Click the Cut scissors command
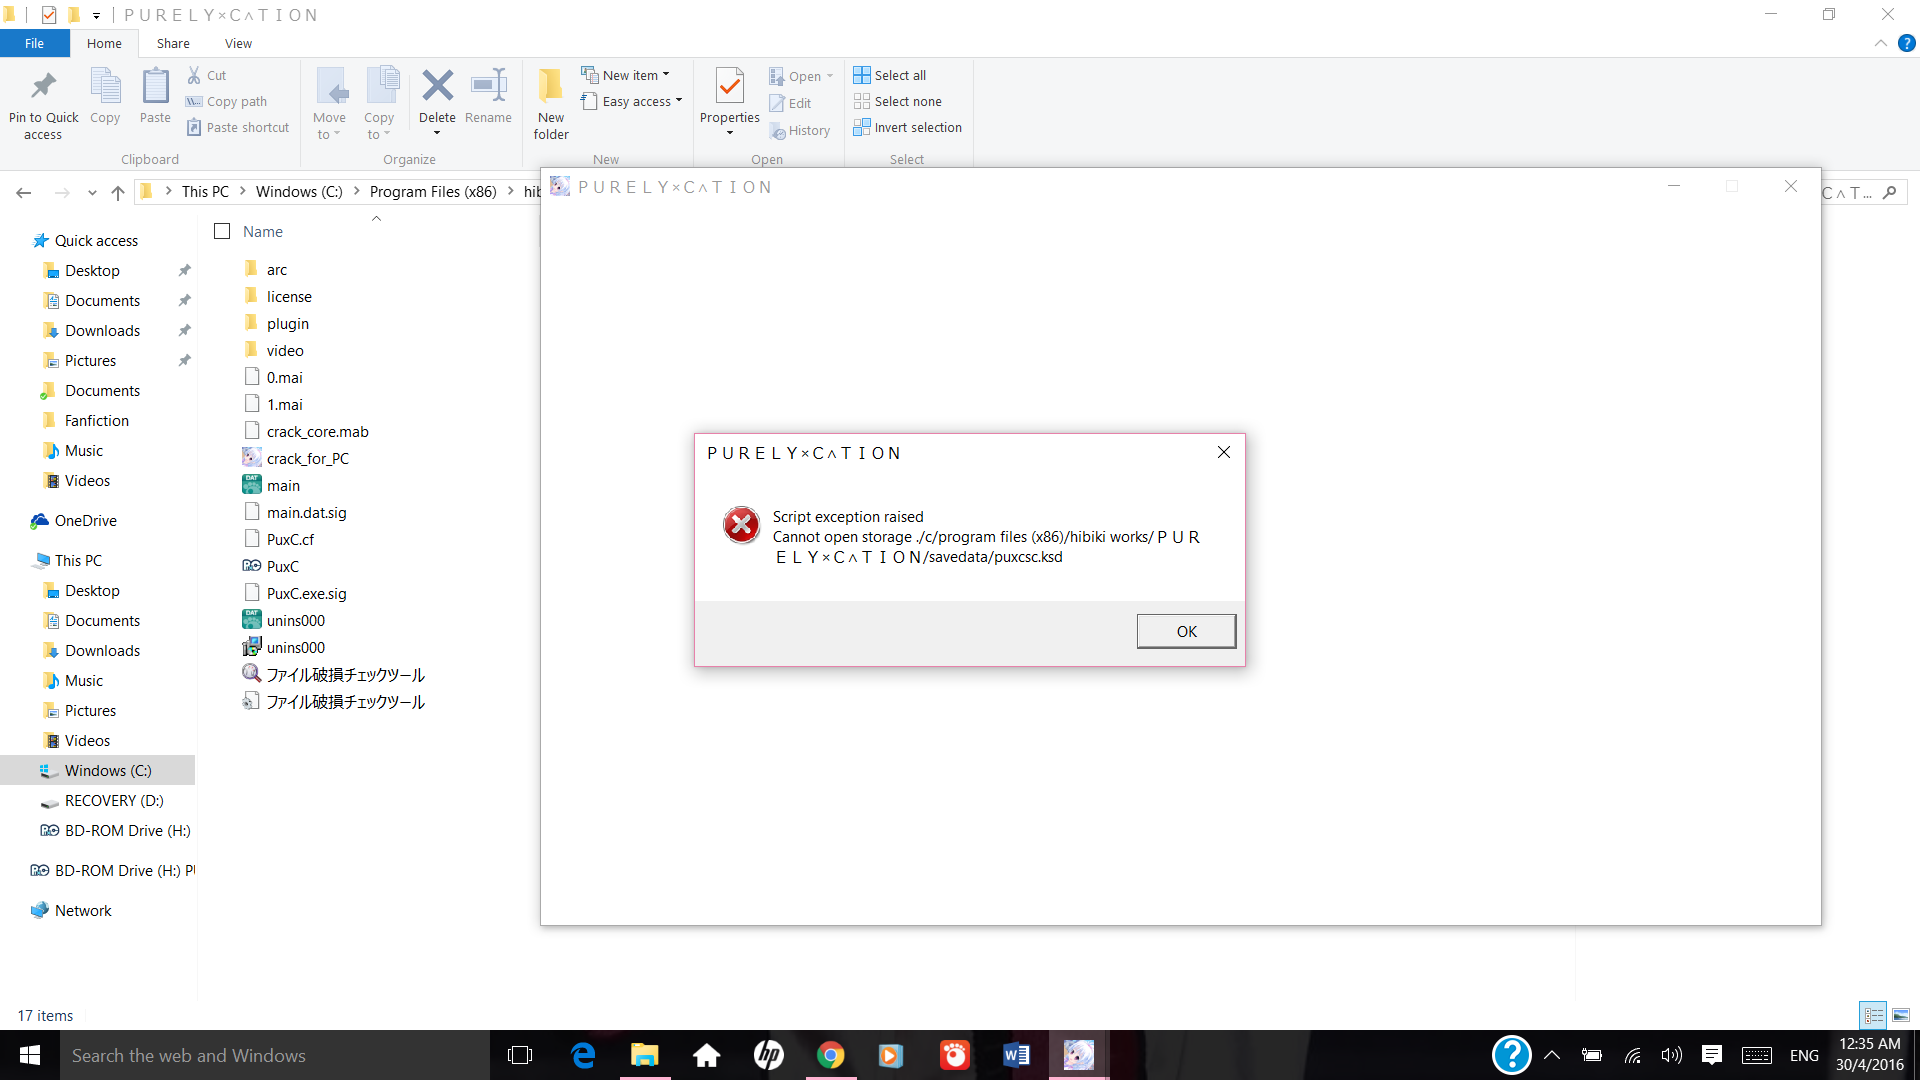The height and width of the screenshot is (1080, 1920). (x=207, y=75)
